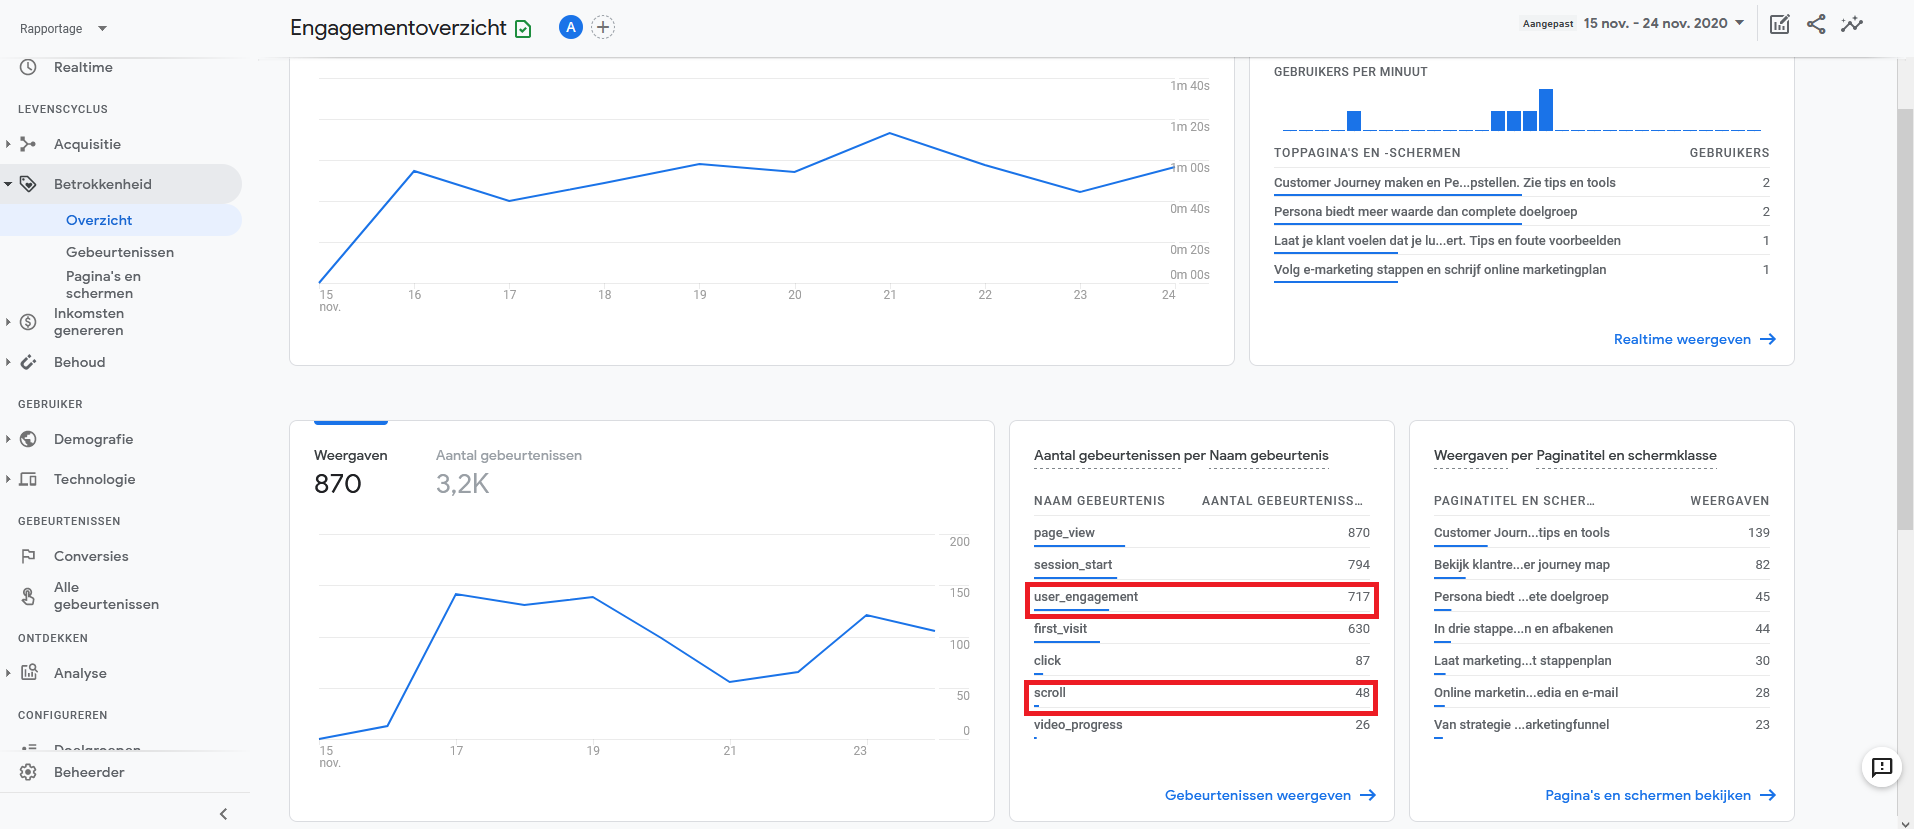
Task: Collapse the sidebar with the chevron arrow
Action: click(223, 814)
